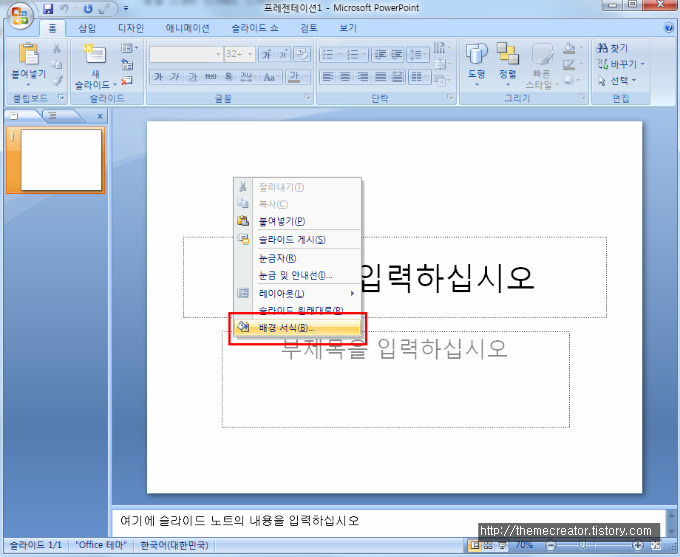
Task: Click the Reset slide icon
Action: point(127,65)
